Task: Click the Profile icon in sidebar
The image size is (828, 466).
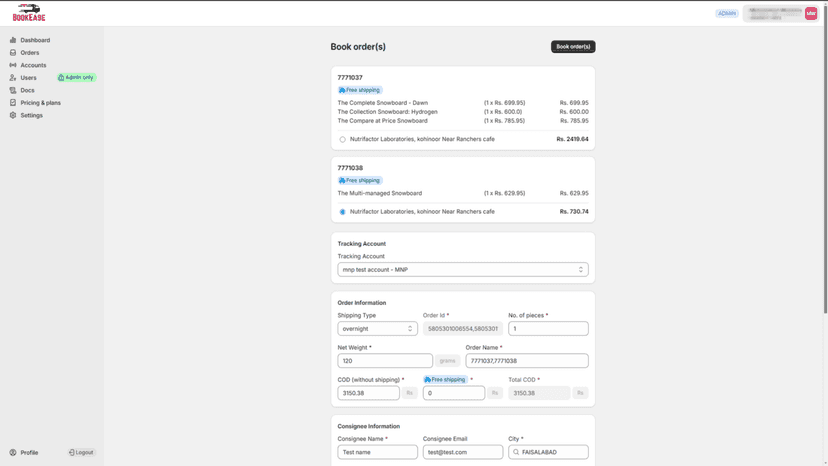Action: click(x=13, y=452)
